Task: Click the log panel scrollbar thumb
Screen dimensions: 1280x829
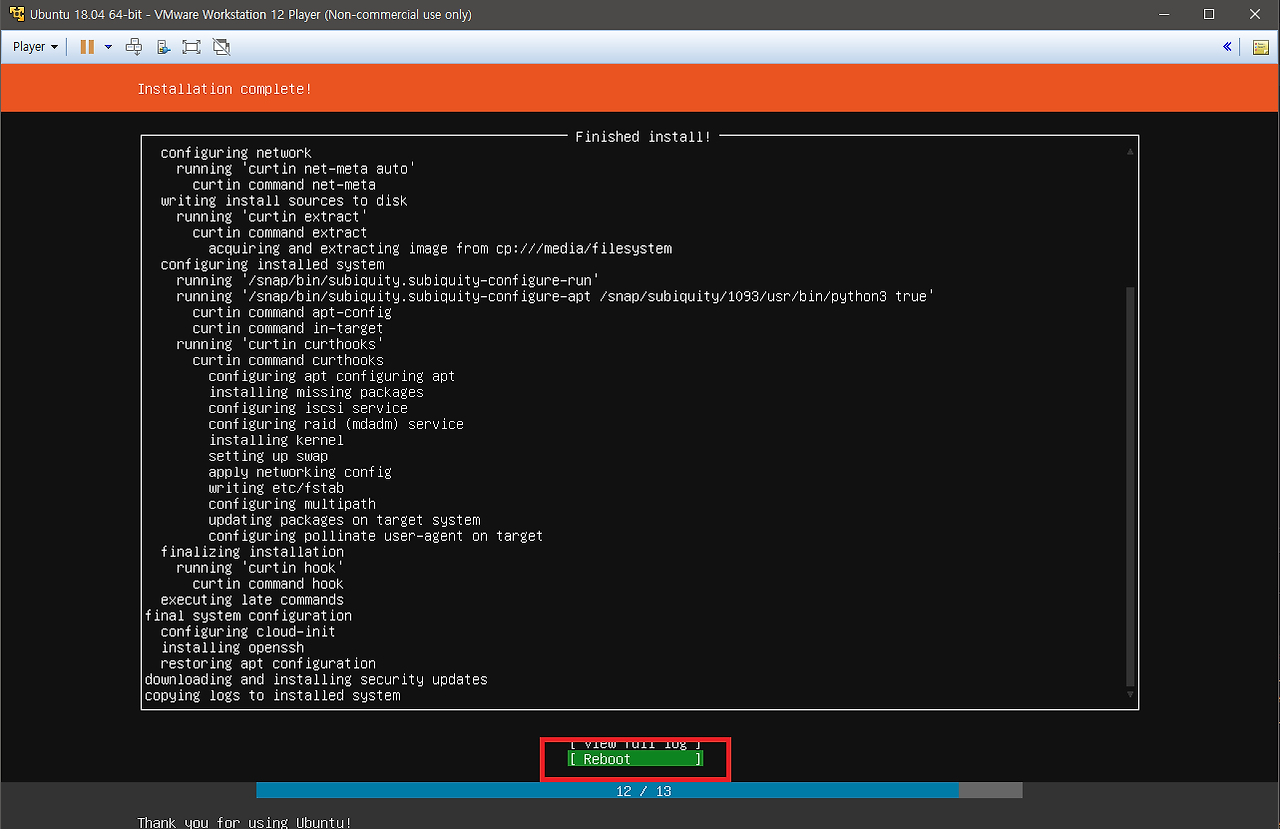Action: [1130, 486]
